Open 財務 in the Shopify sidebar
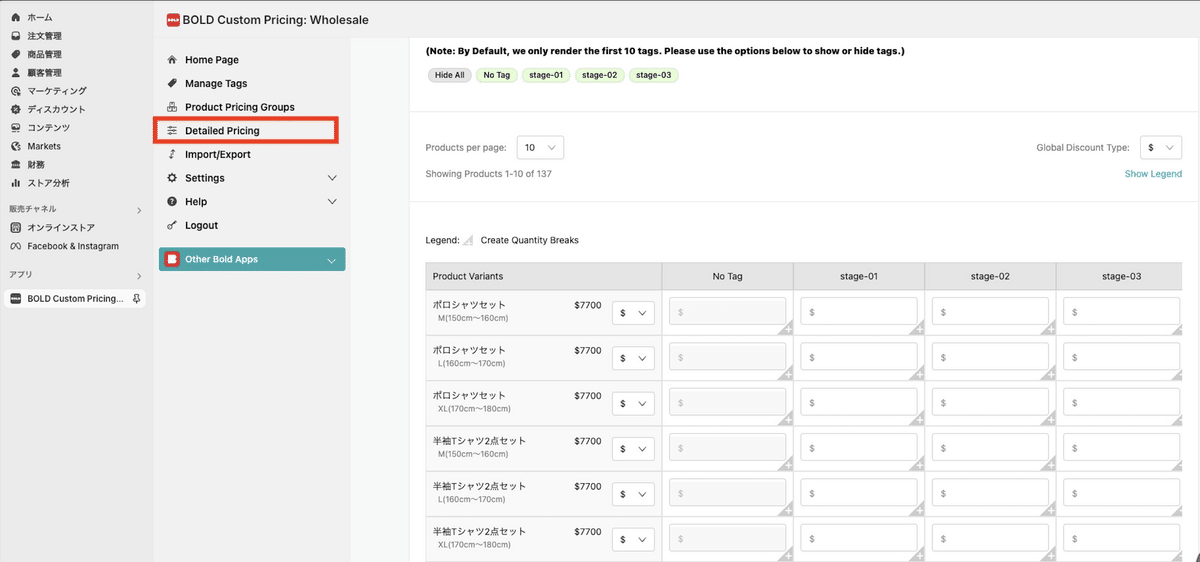Viewport: 1200px width, 562px height. [x=36, y=164]
